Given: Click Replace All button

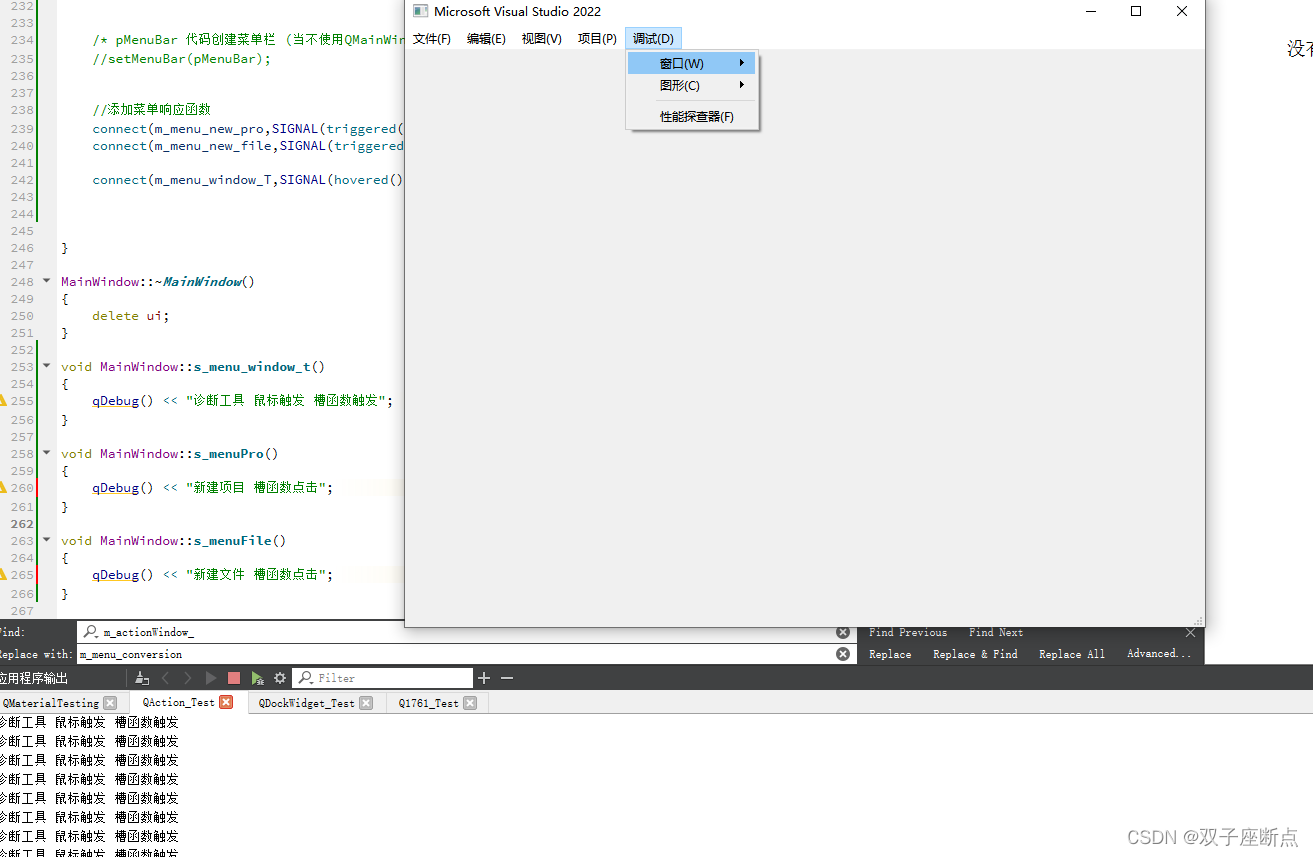Looking at the screenshot, I should (1072, 654).
